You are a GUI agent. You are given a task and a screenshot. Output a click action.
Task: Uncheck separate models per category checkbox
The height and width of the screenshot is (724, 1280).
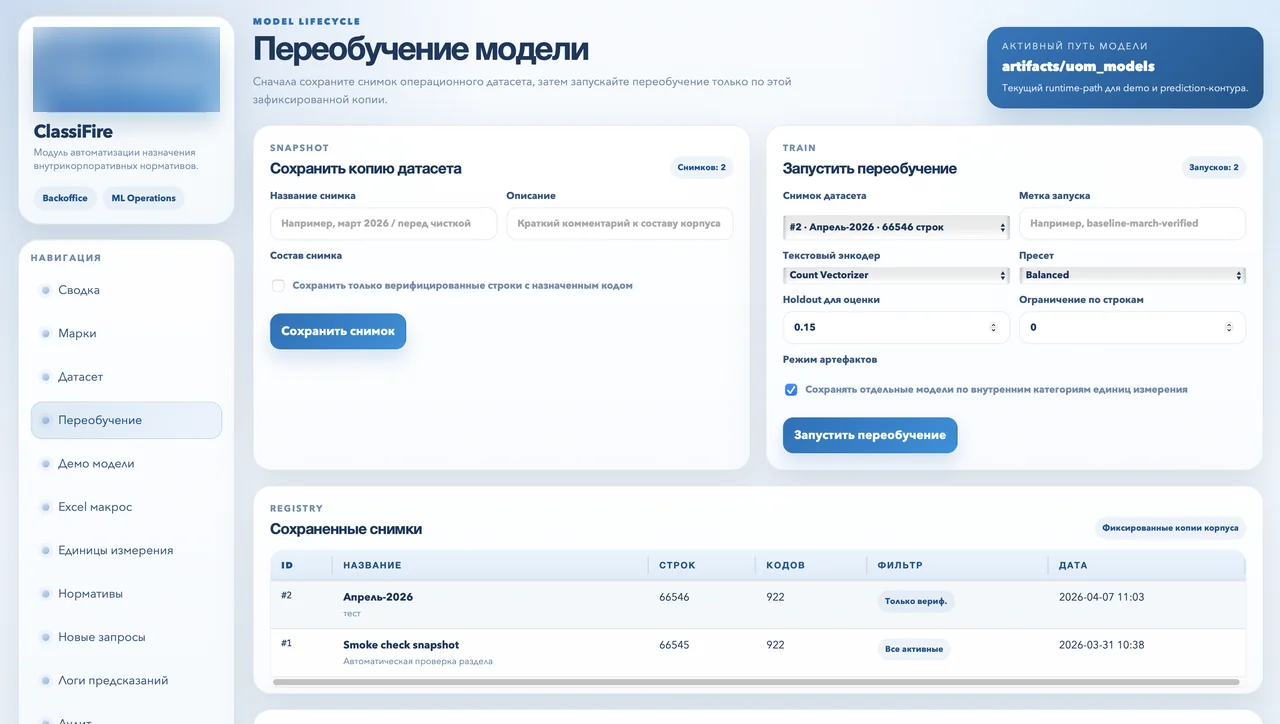pyautogui.click(x=791, y=390)
